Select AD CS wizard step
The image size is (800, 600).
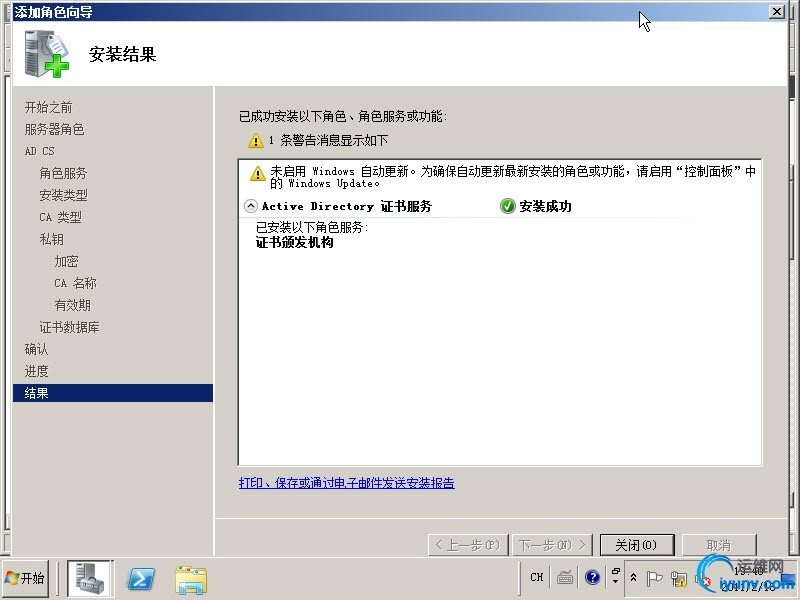(39, 151)
